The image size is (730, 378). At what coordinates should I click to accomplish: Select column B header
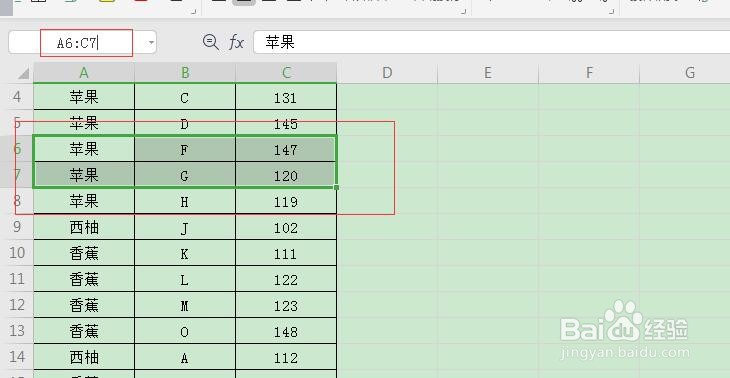click(x=185, y=73)
